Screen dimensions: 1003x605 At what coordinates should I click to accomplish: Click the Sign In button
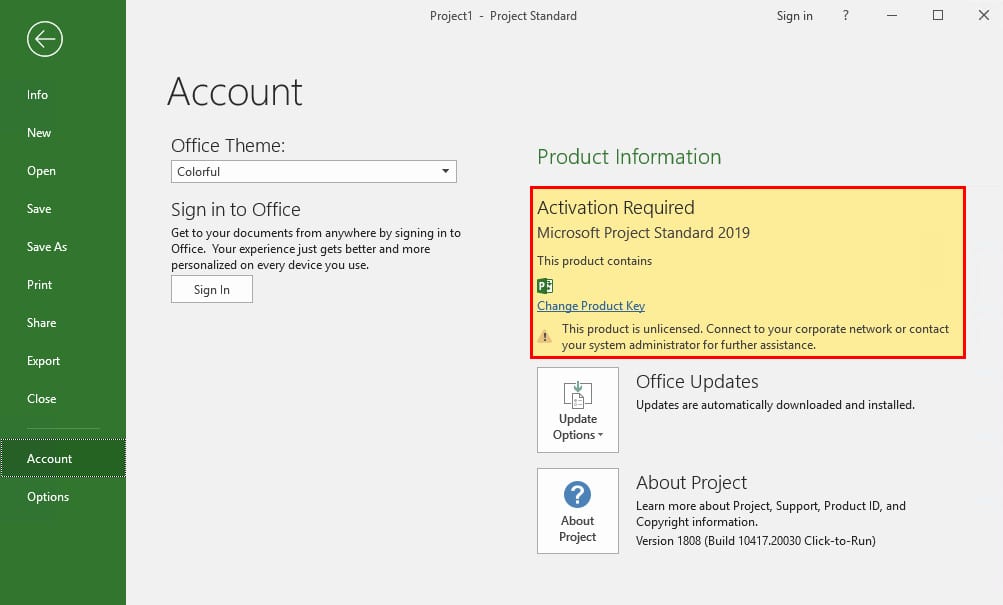click(212, 289)
